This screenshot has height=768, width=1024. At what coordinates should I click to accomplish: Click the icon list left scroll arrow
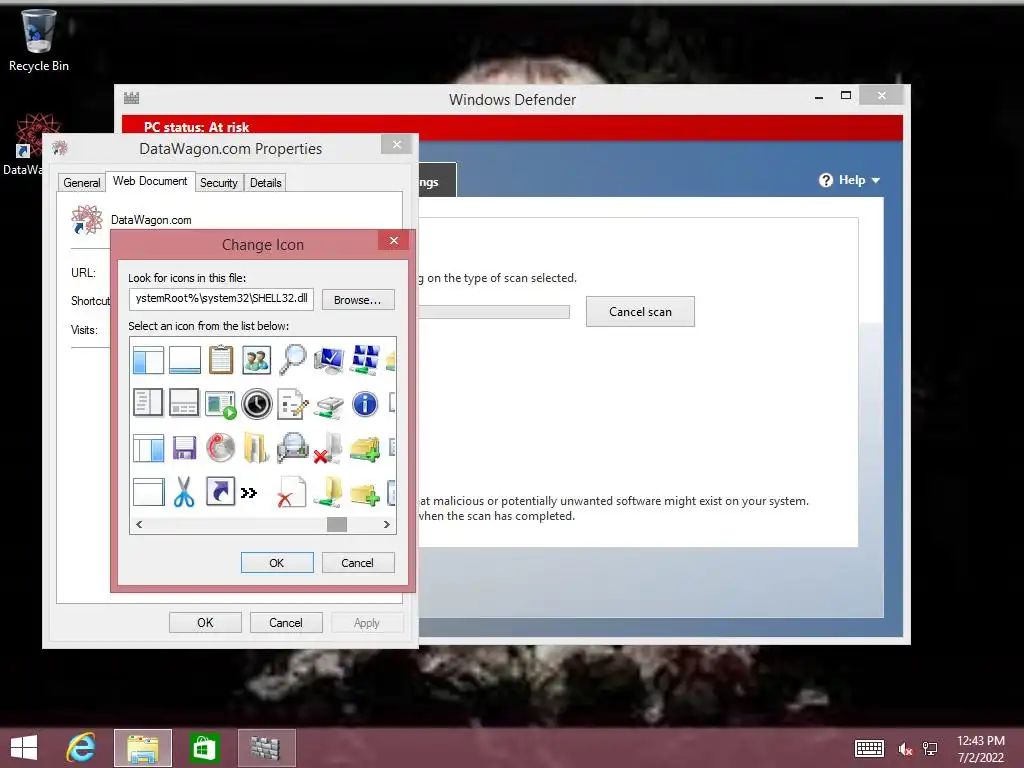coord(139,524)
